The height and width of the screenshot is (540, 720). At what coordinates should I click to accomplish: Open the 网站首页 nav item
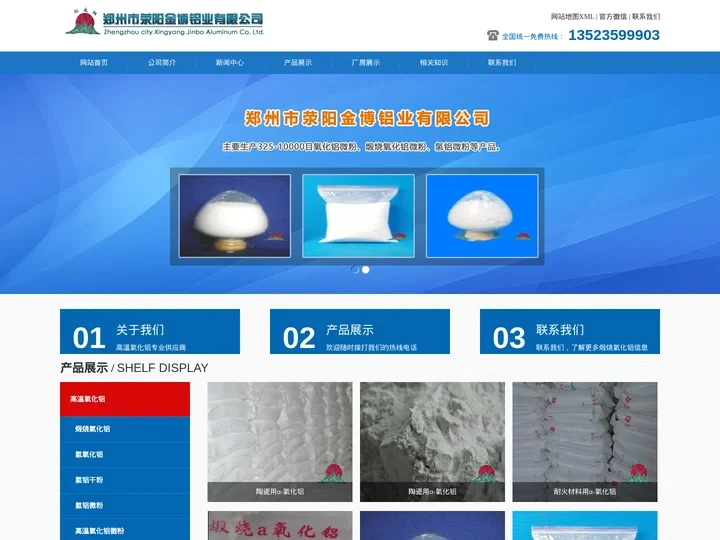point(94,62)
